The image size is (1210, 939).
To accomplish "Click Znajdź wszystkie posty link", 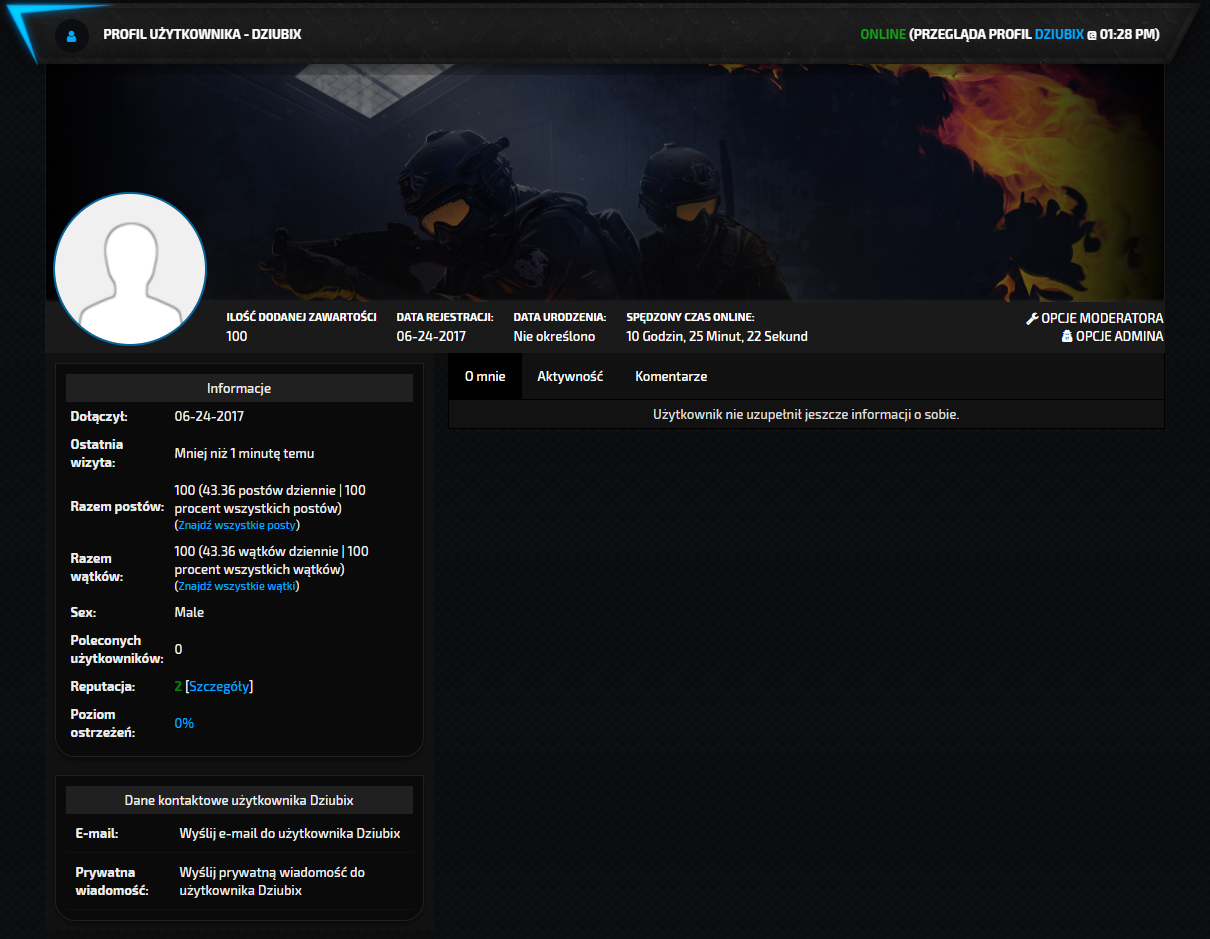I will pyautogui.click(x=238, y=525).
